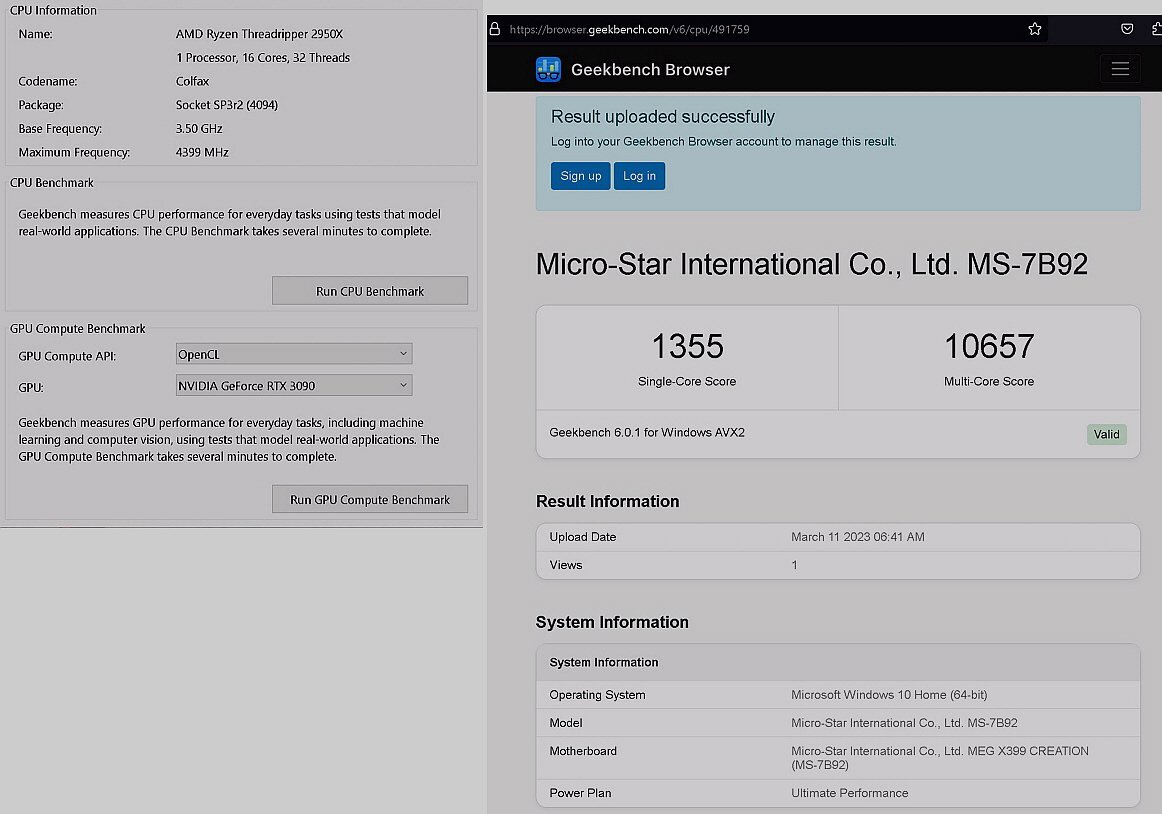Click the Log in button
This screenshot has height=814, width=1162.
(x=639, y=176)
